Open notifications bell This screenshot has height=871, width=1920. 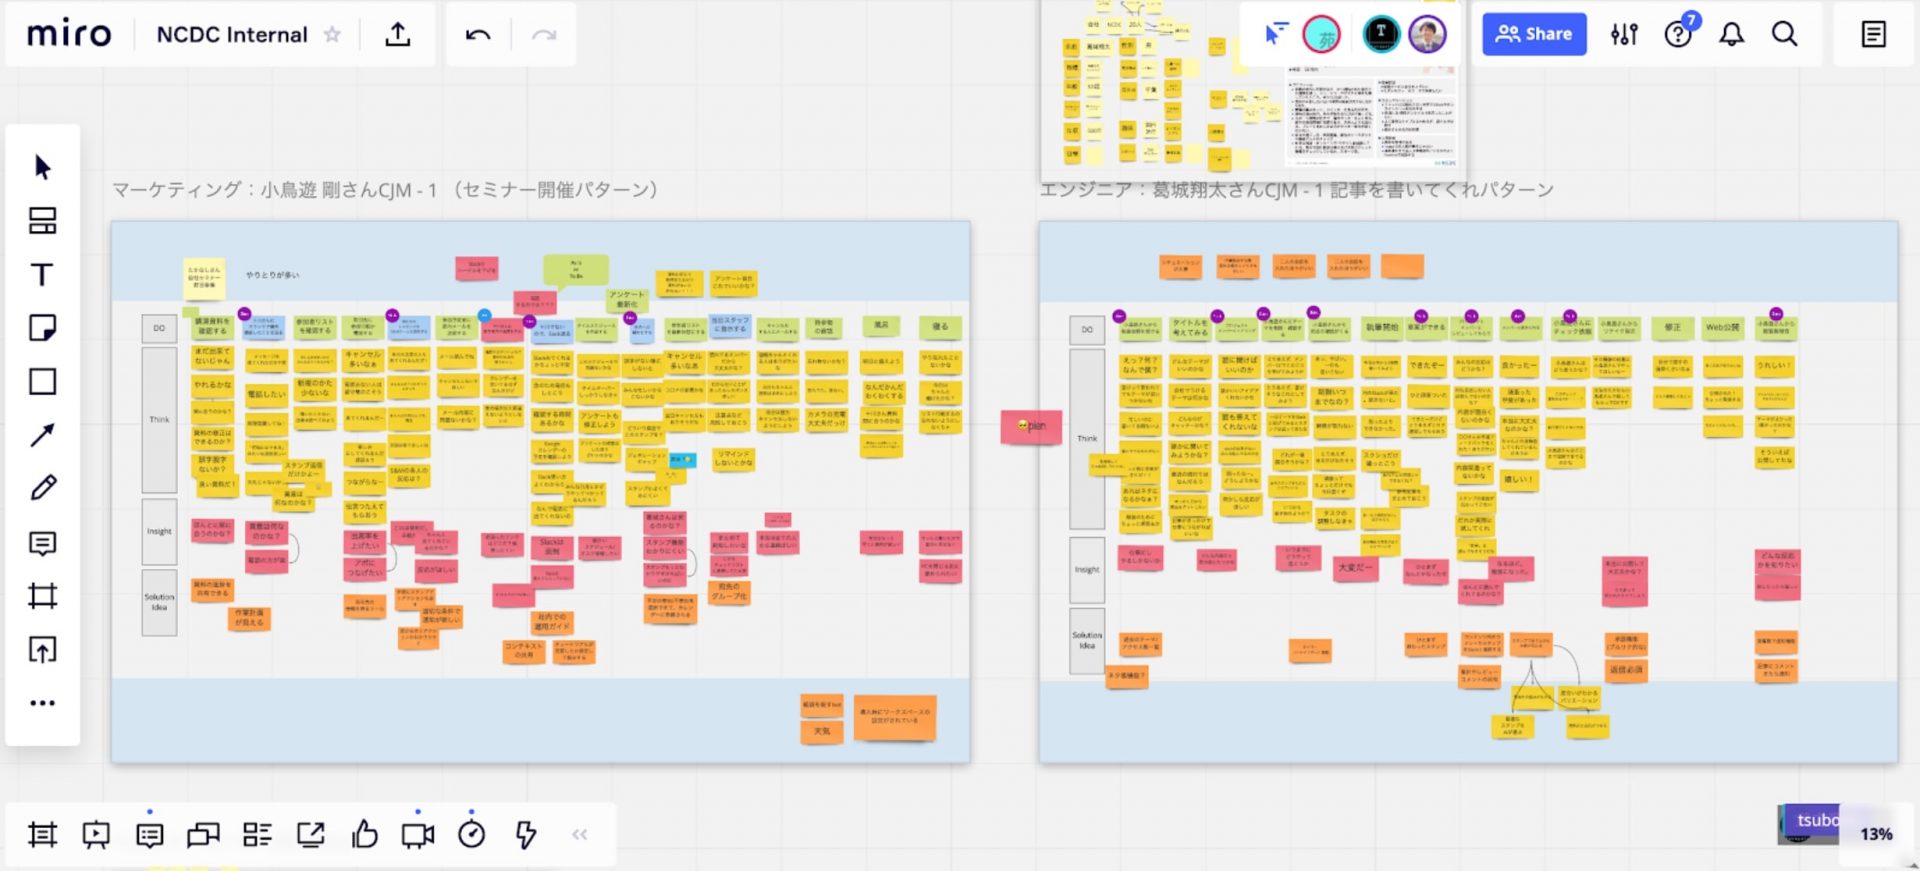point(1731,35)
